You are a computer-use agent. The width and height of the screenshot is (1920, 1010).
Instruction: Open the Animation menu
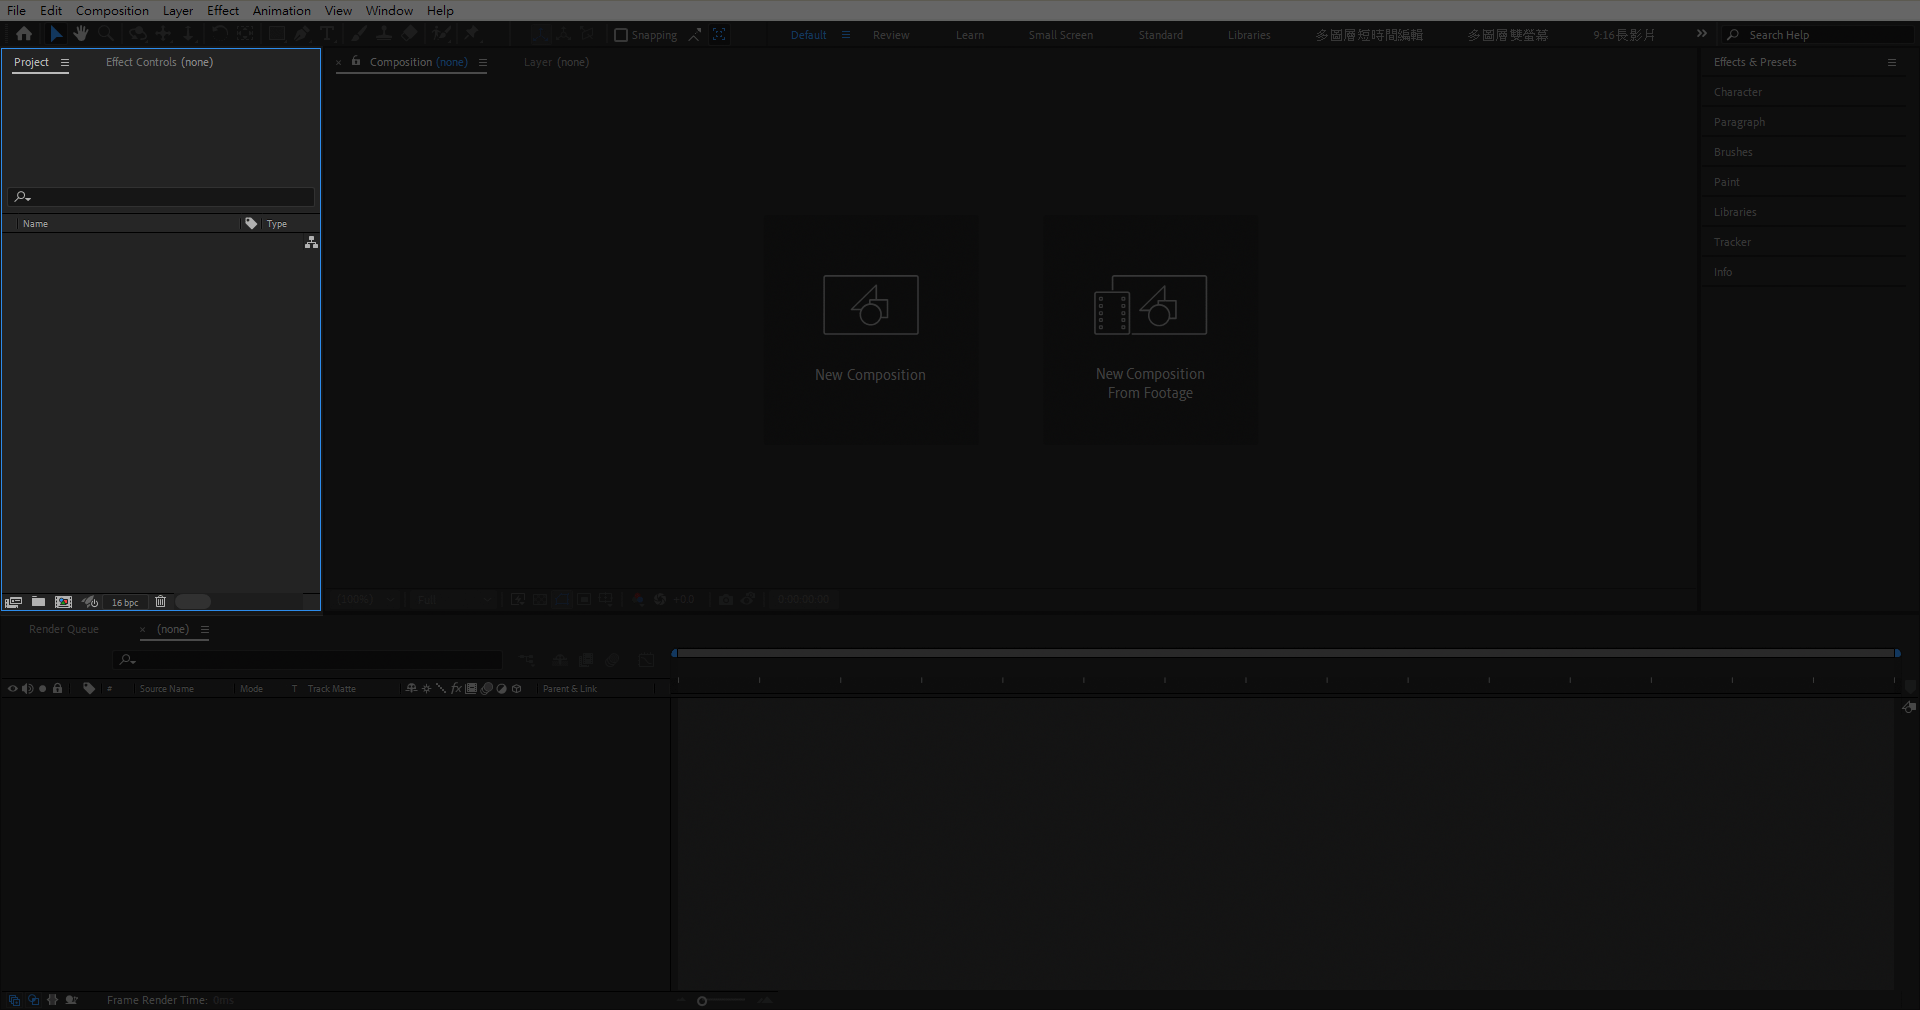tap(281, 10)
